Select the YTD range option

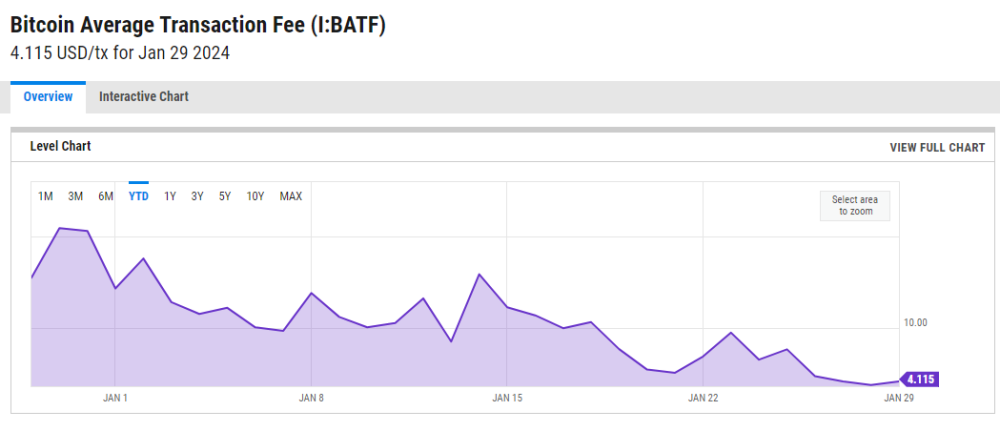pyautogui.click(x=138, y=196)
